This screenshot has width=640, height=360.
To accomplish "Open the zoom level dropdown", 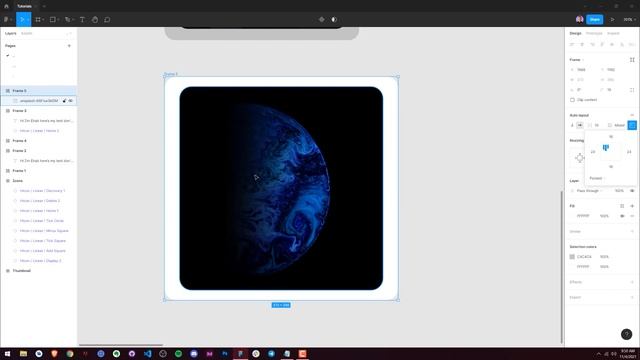I will coord(629,19).
